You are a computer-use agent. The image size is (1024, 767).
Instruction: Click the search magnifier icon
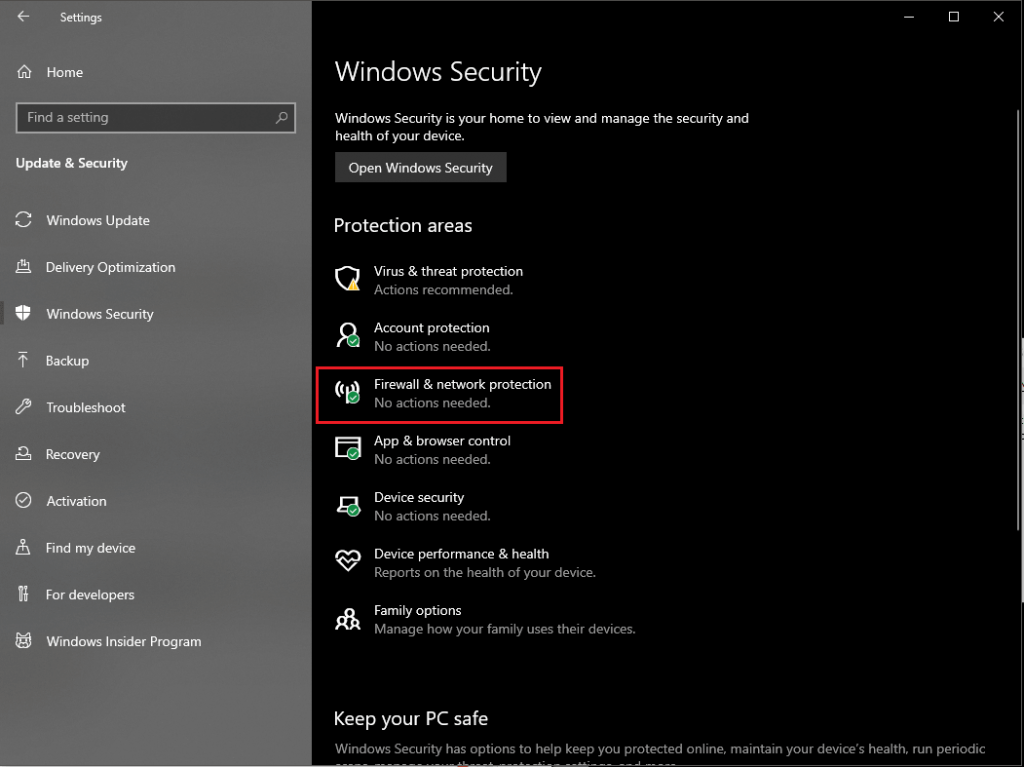pos(281,118)
